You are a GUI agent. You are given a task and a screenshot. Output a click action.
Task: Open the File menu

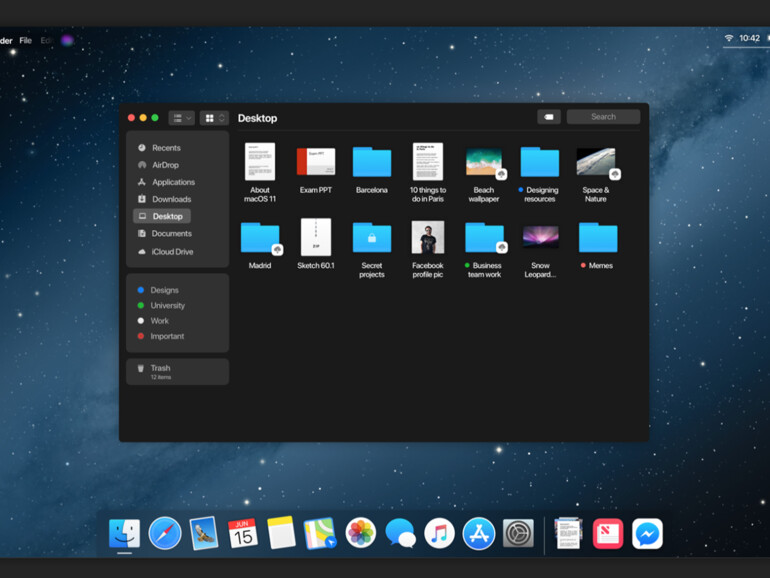pos(25,41)
